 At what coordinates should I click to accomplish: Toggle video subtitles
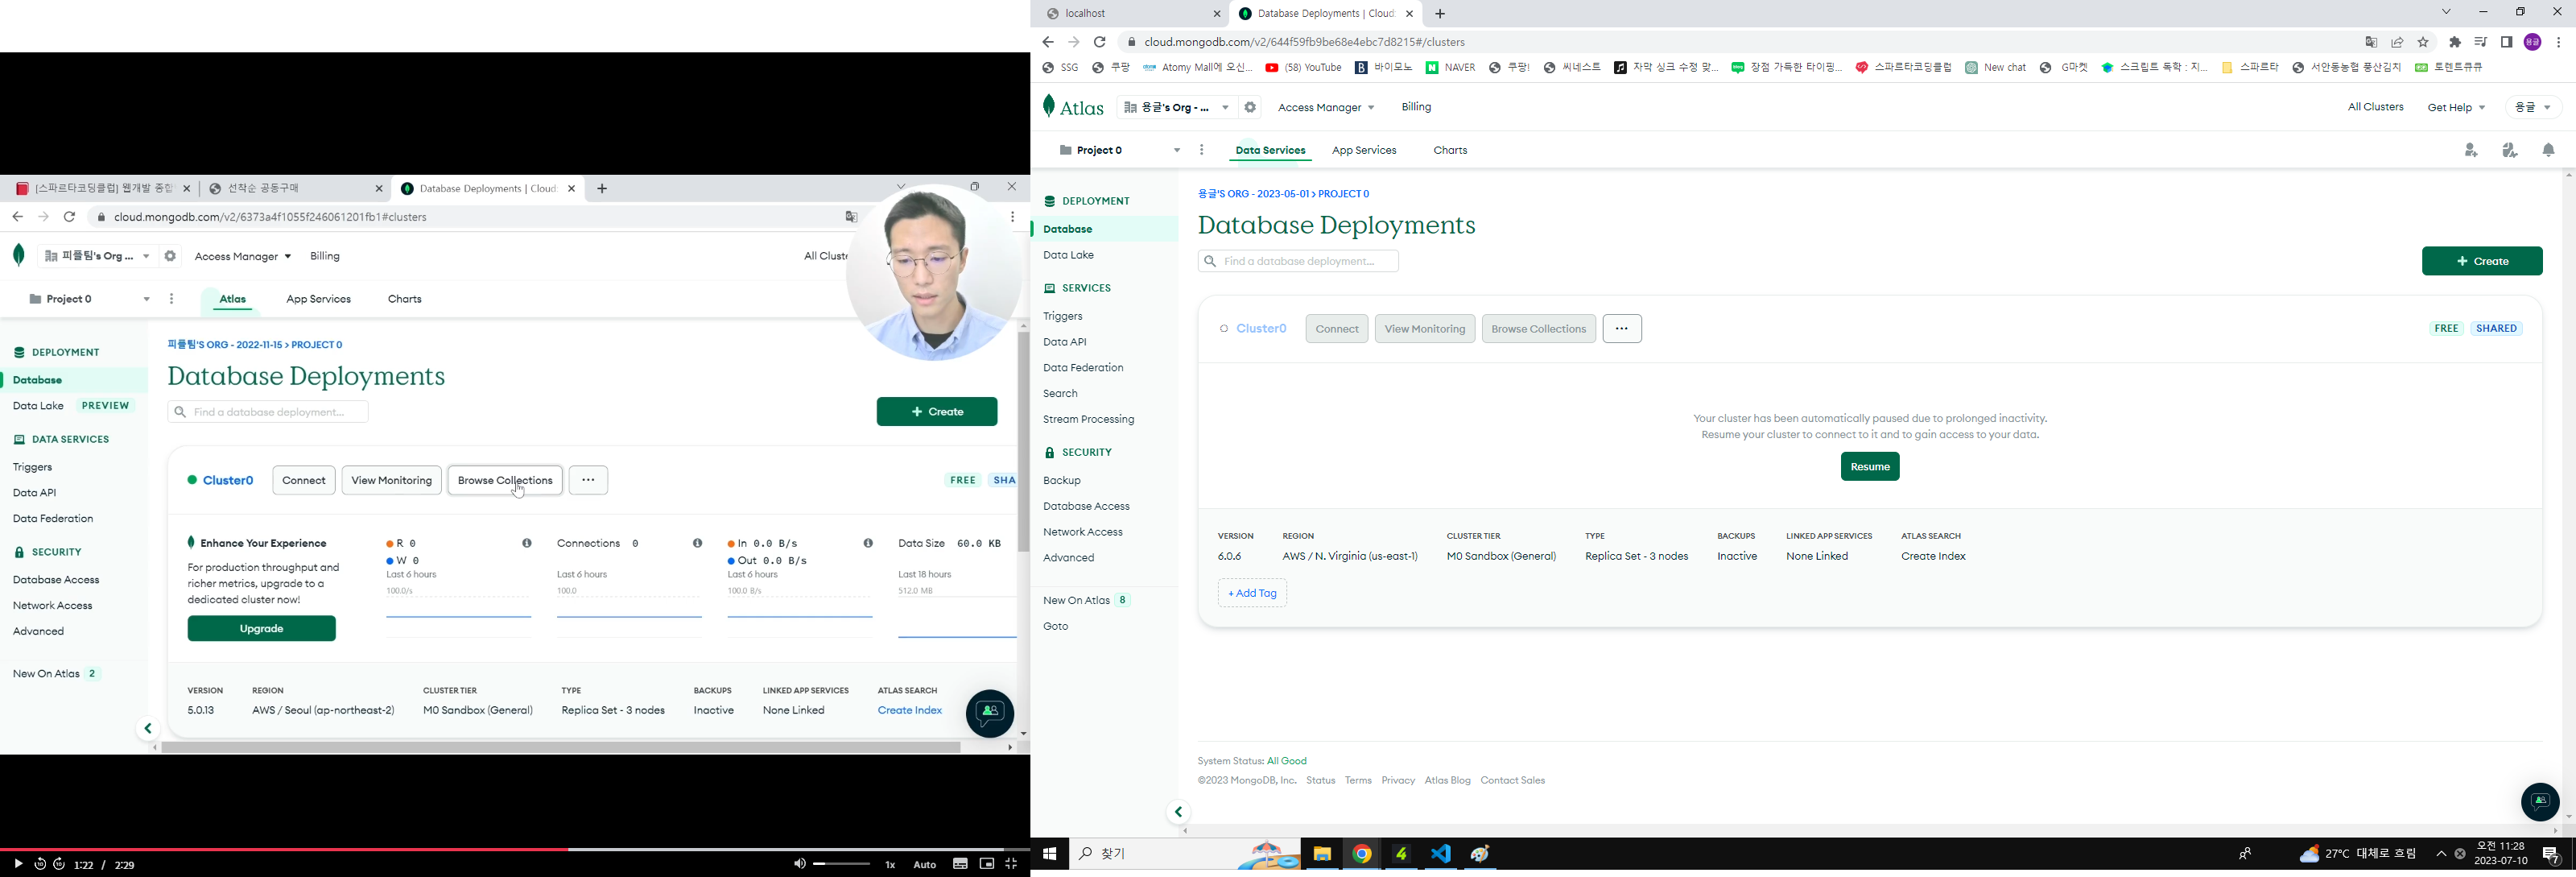coord(960,864)
